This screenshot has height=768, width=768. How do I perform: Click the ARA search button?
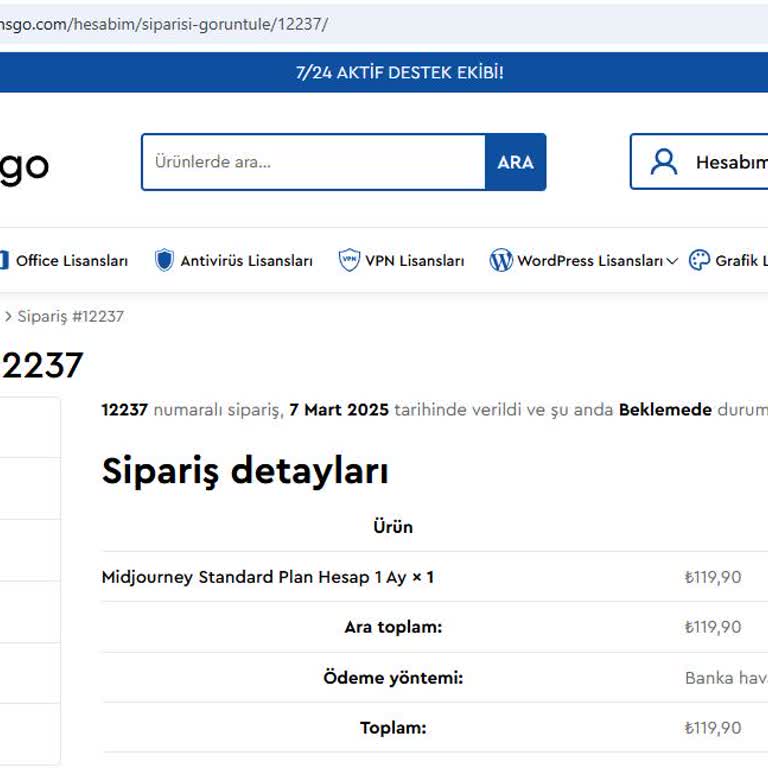pos(515,162)
